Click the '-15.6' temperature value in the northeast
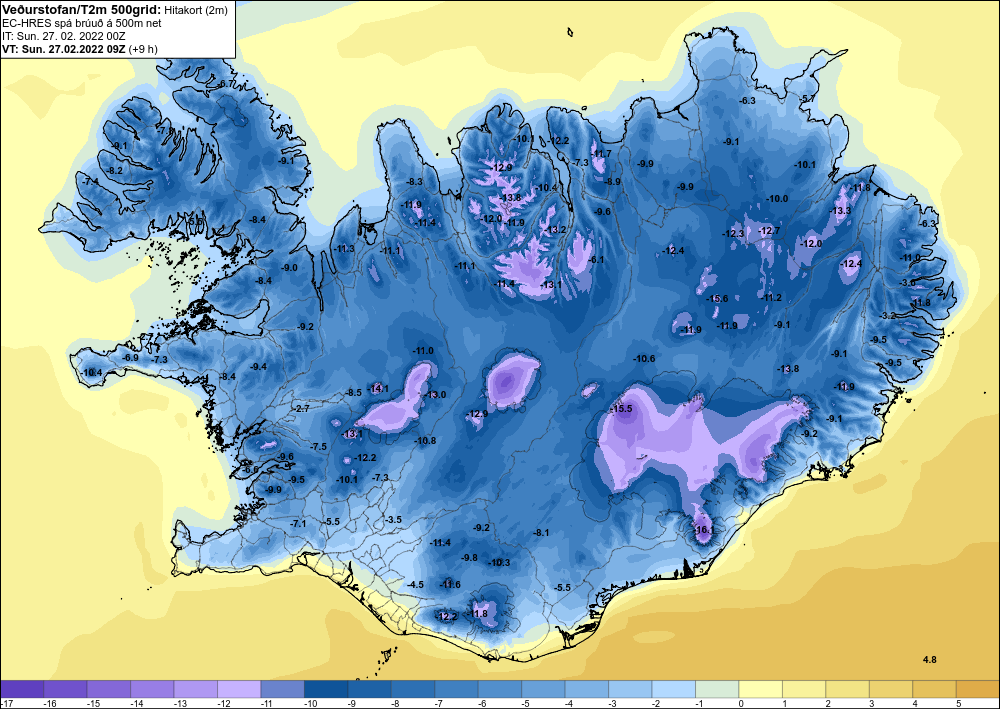 [x=717, y=298]
